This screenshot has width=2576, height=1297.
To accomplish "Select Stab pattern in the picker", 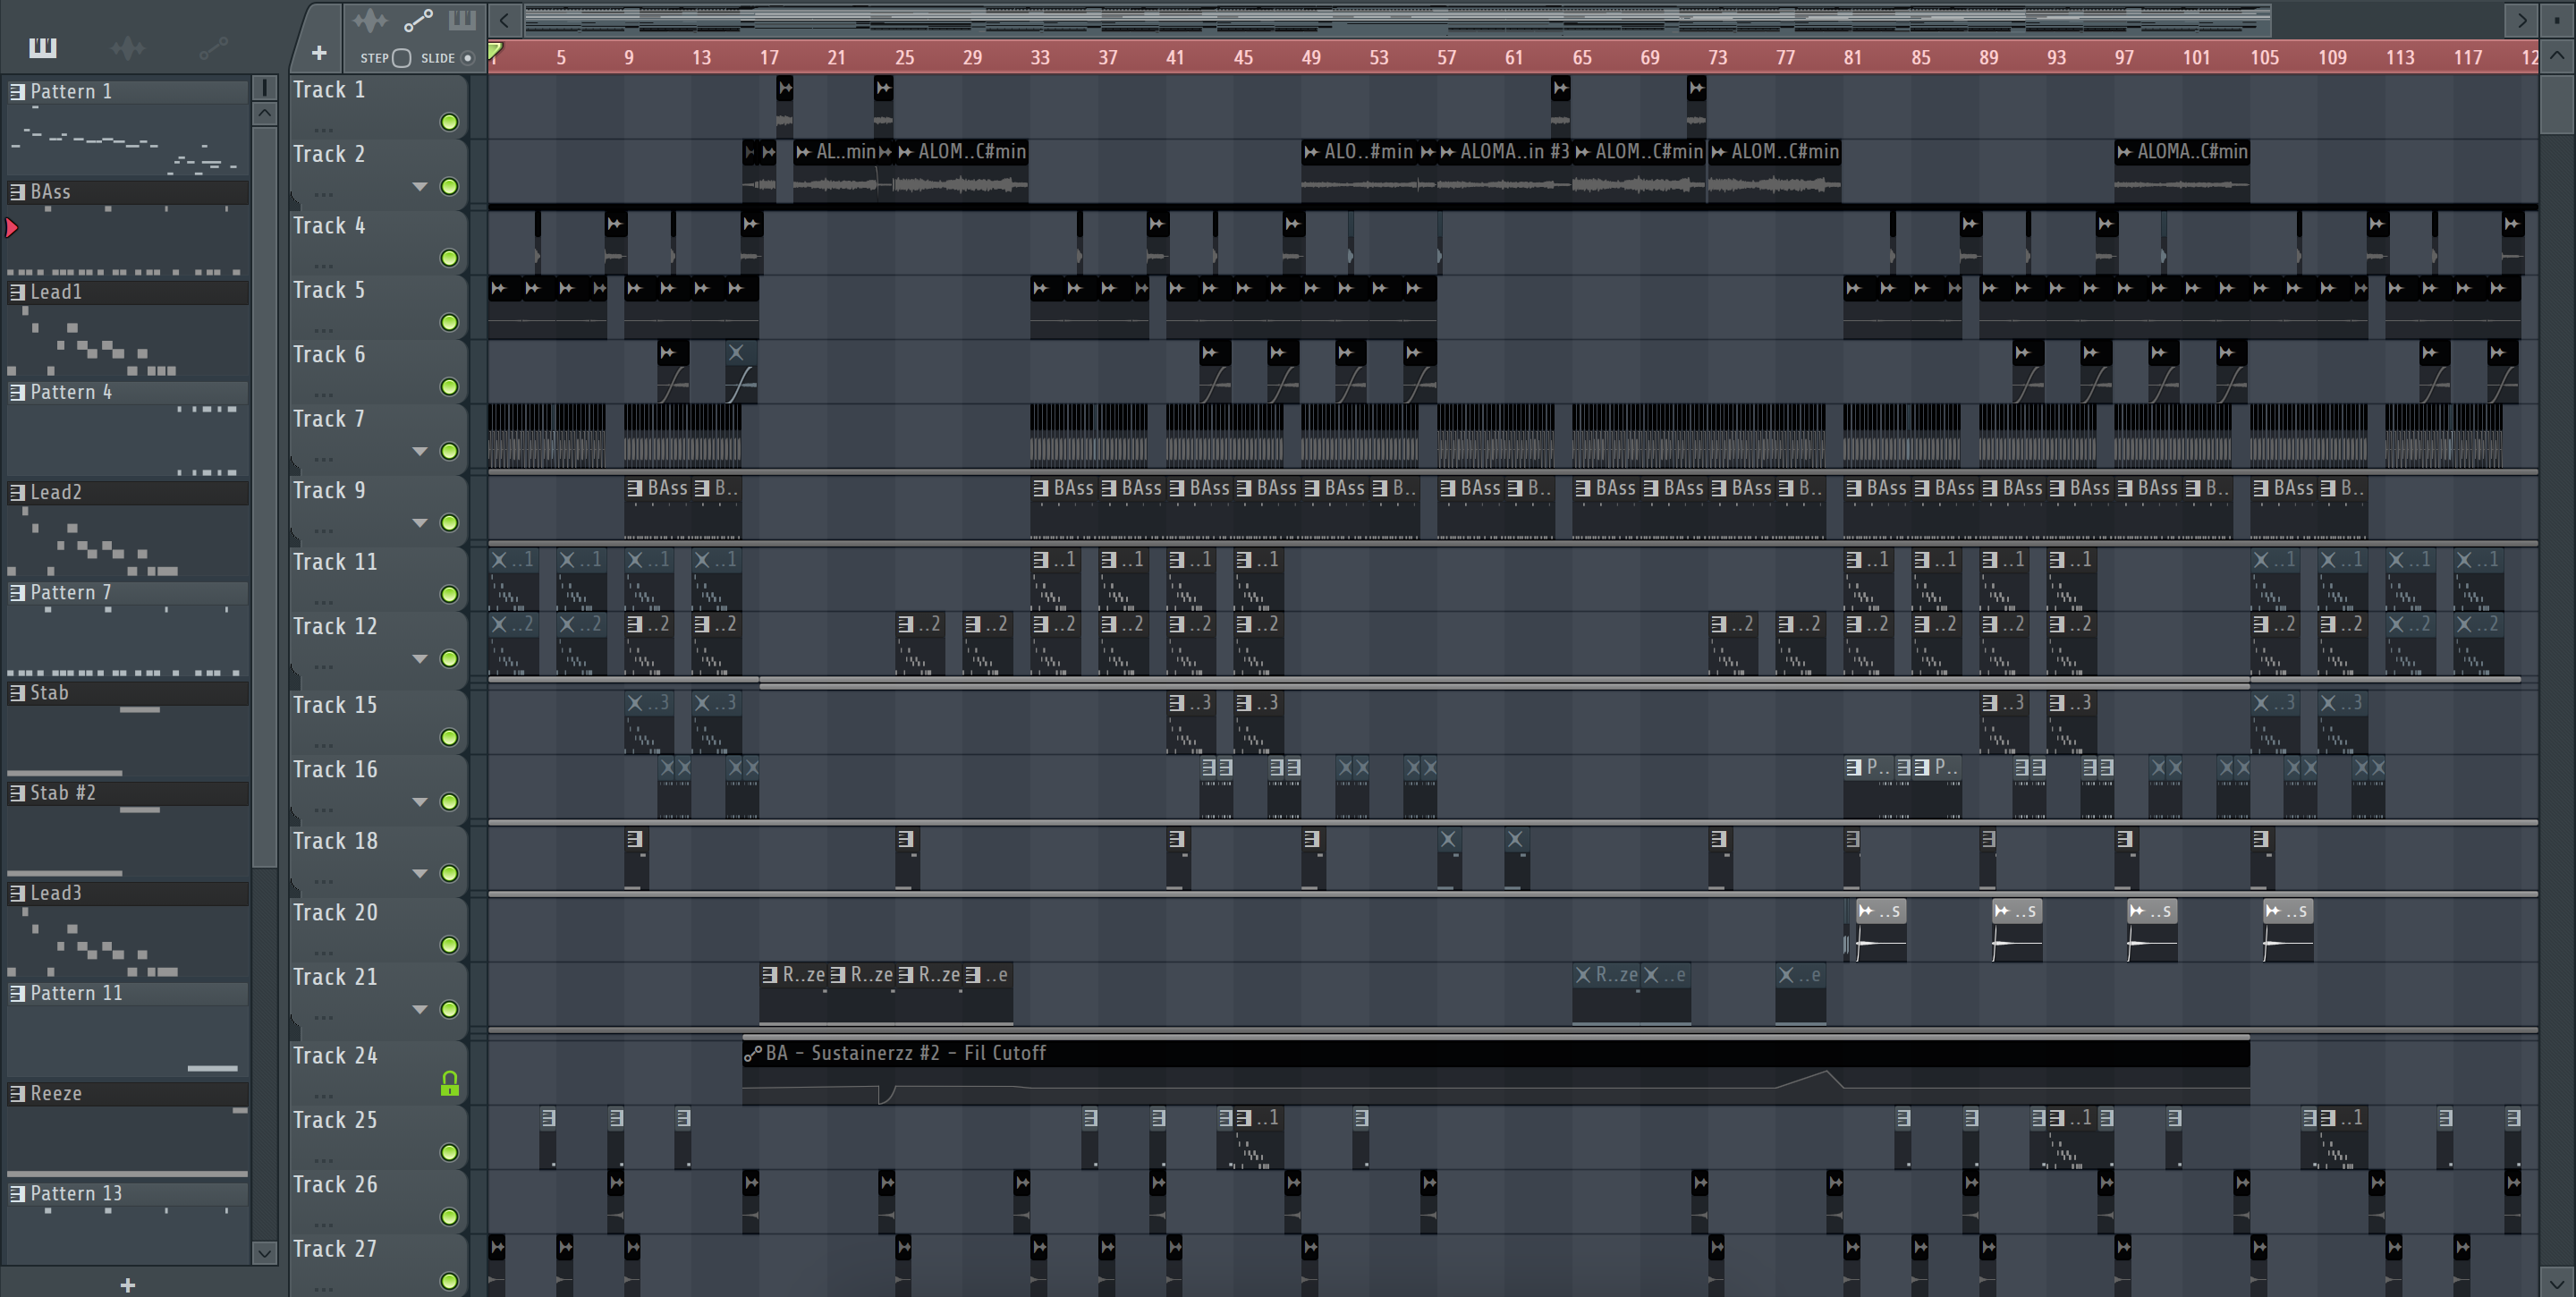I will tap(128, 692).
